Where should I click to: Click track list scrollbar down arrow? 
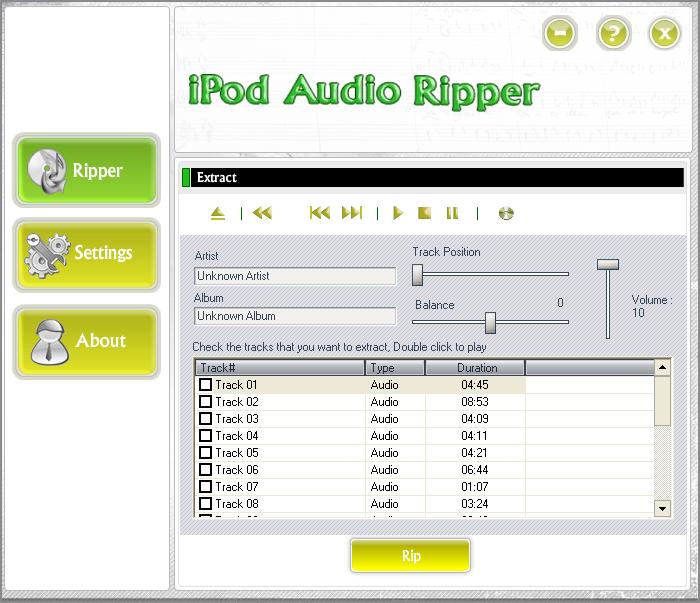662,508
